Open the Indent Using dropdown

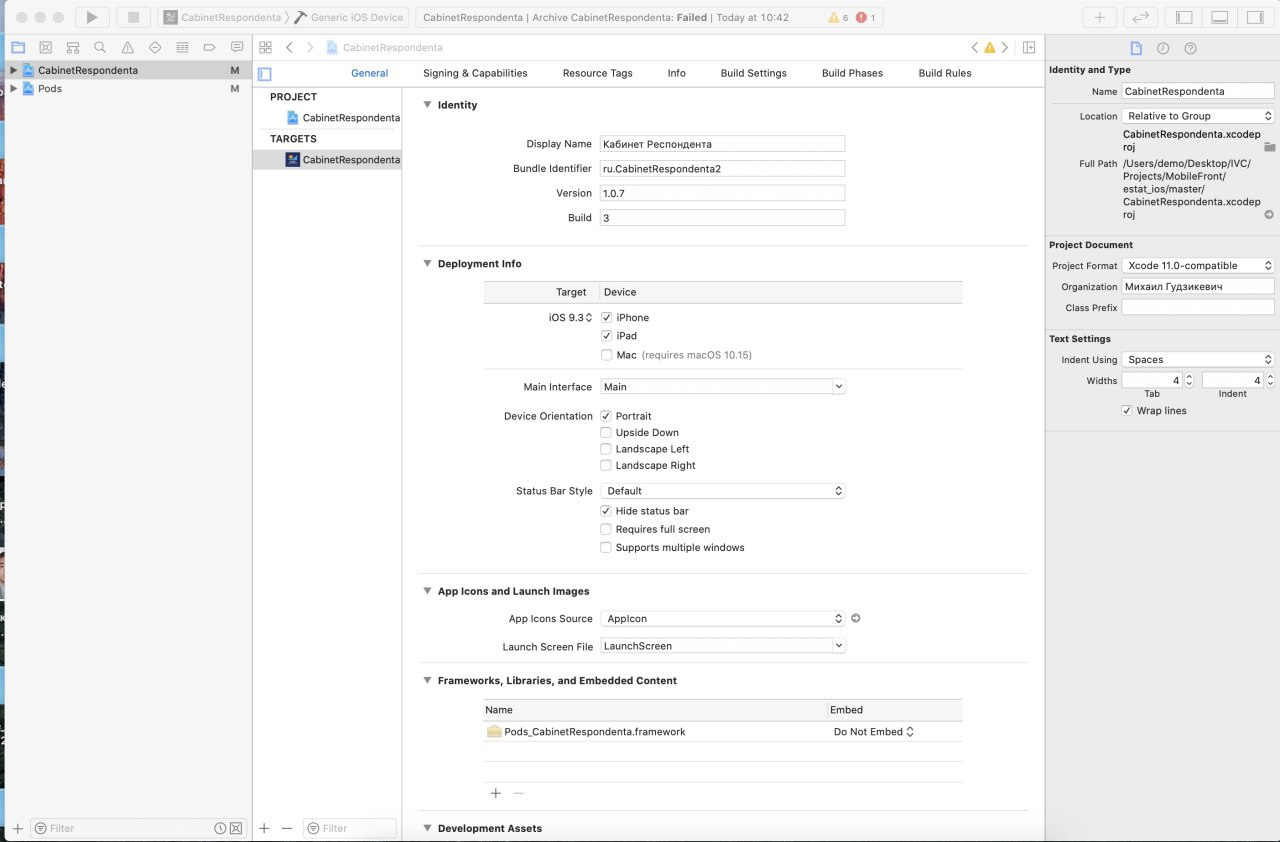1198,359
